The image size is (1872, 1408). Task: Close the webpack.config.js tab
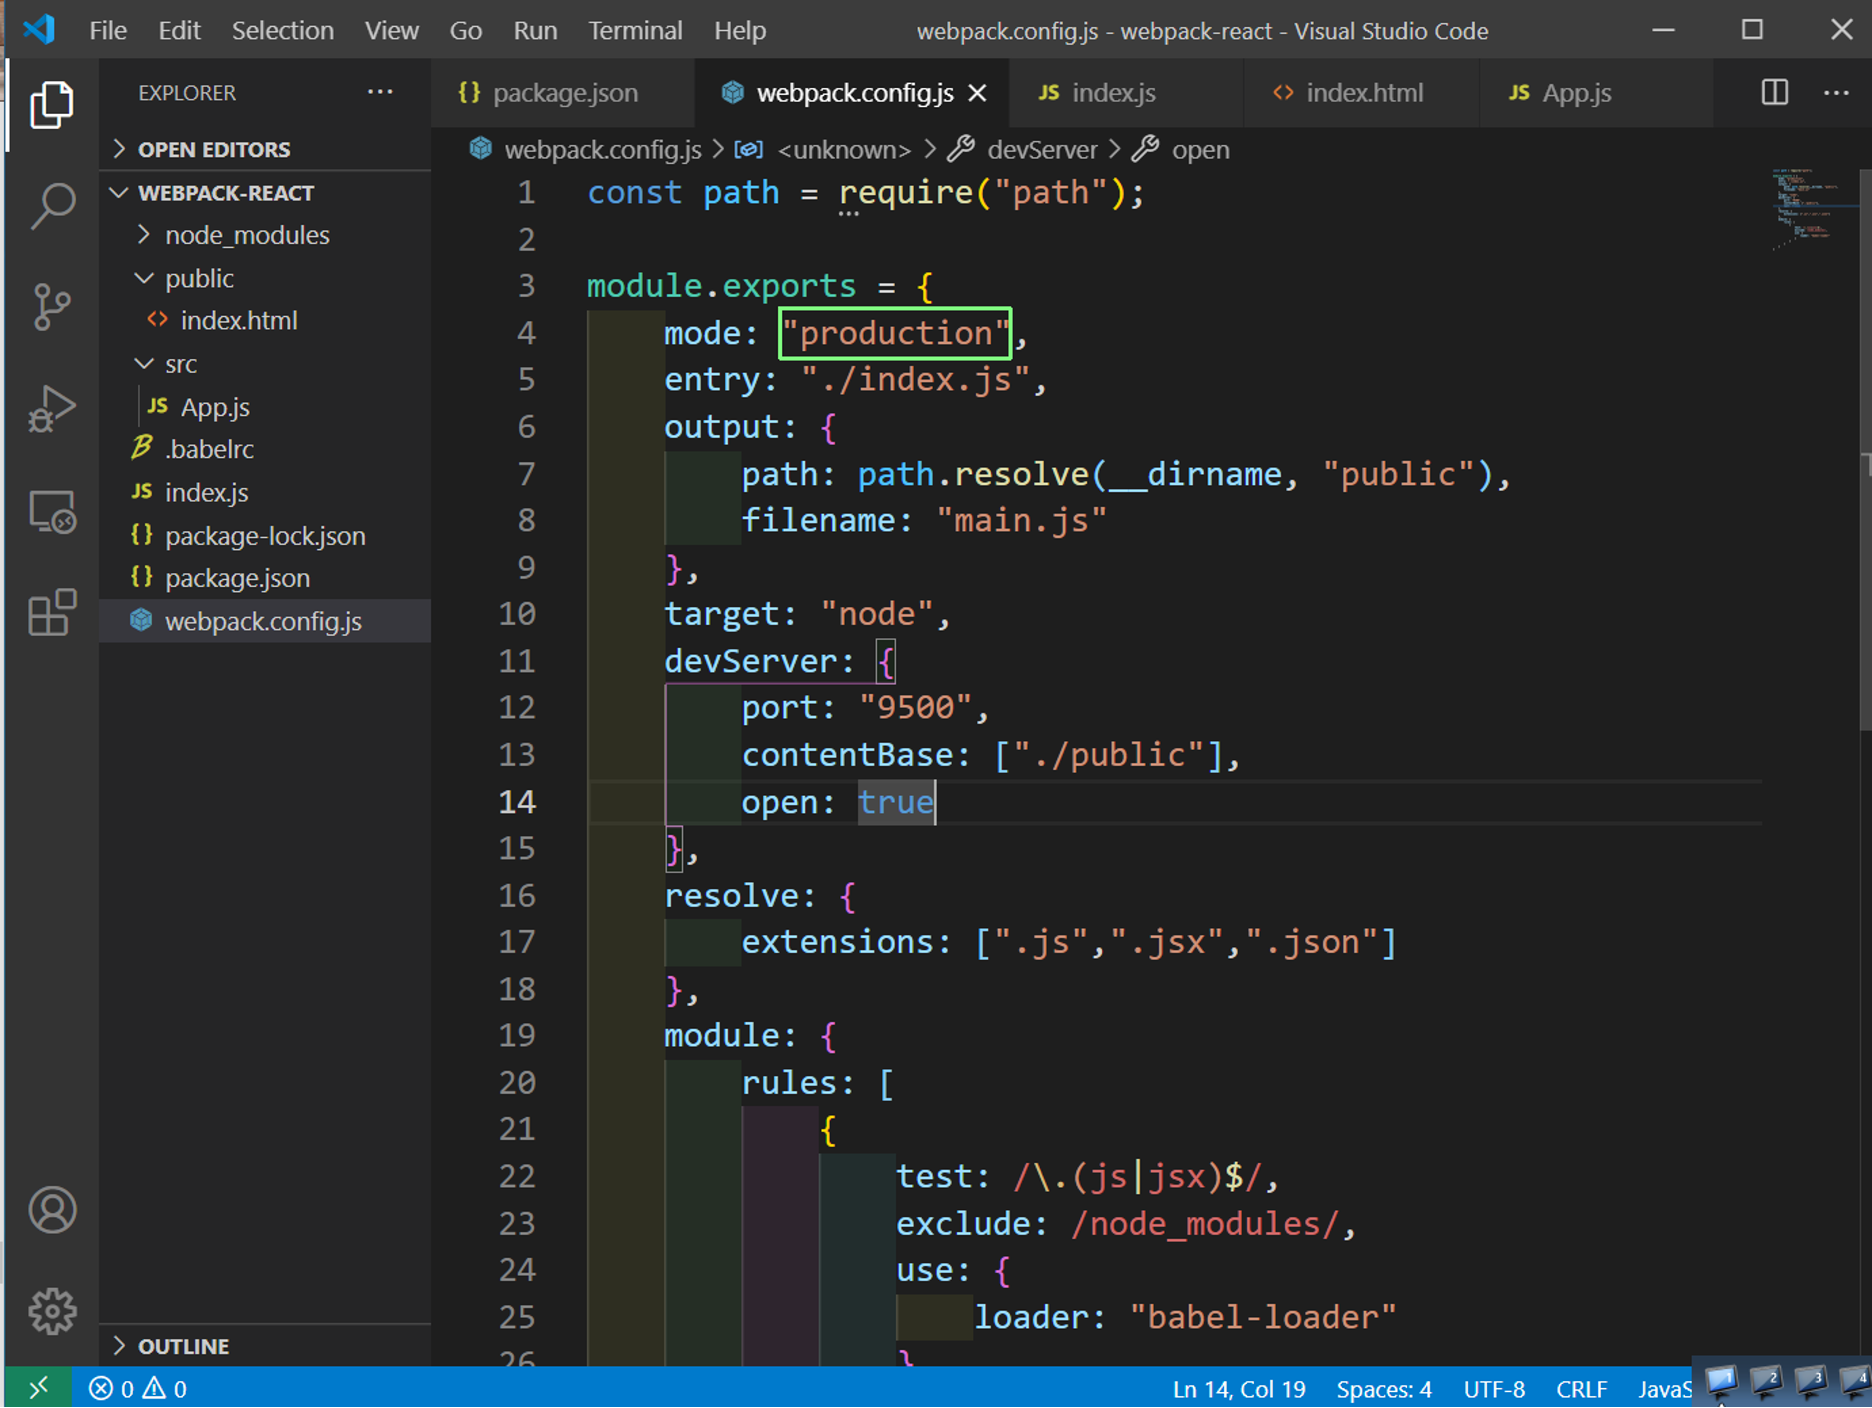pos(978,93)
